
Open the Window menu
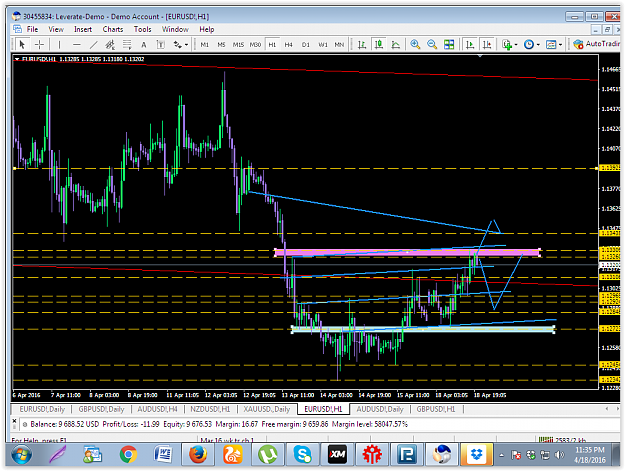point(175,29)
